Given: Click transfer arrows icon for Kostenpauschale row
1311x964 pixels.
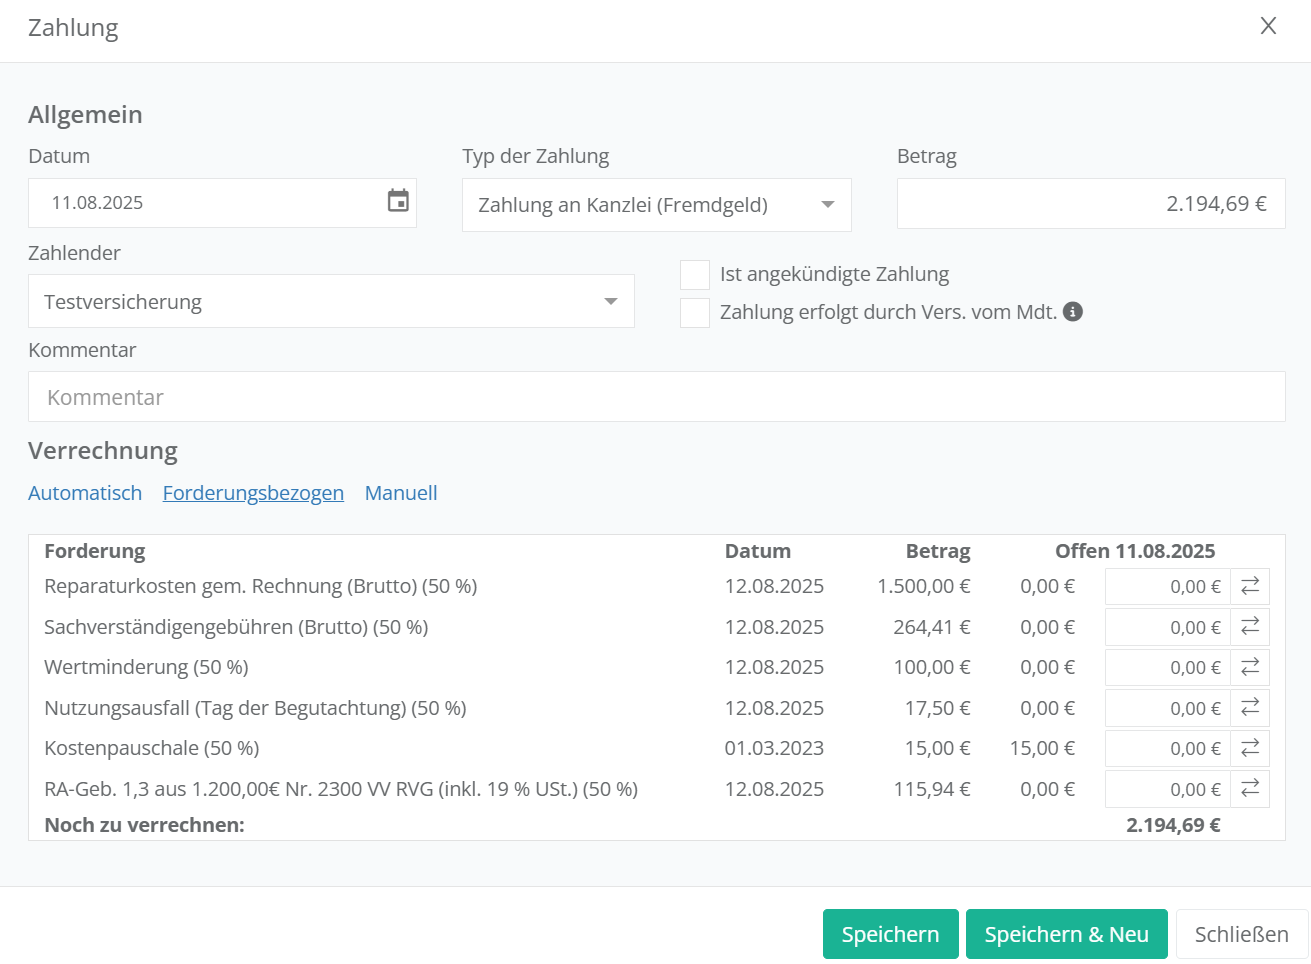Looking at the screenshot, I should [x=1250, y=748].
